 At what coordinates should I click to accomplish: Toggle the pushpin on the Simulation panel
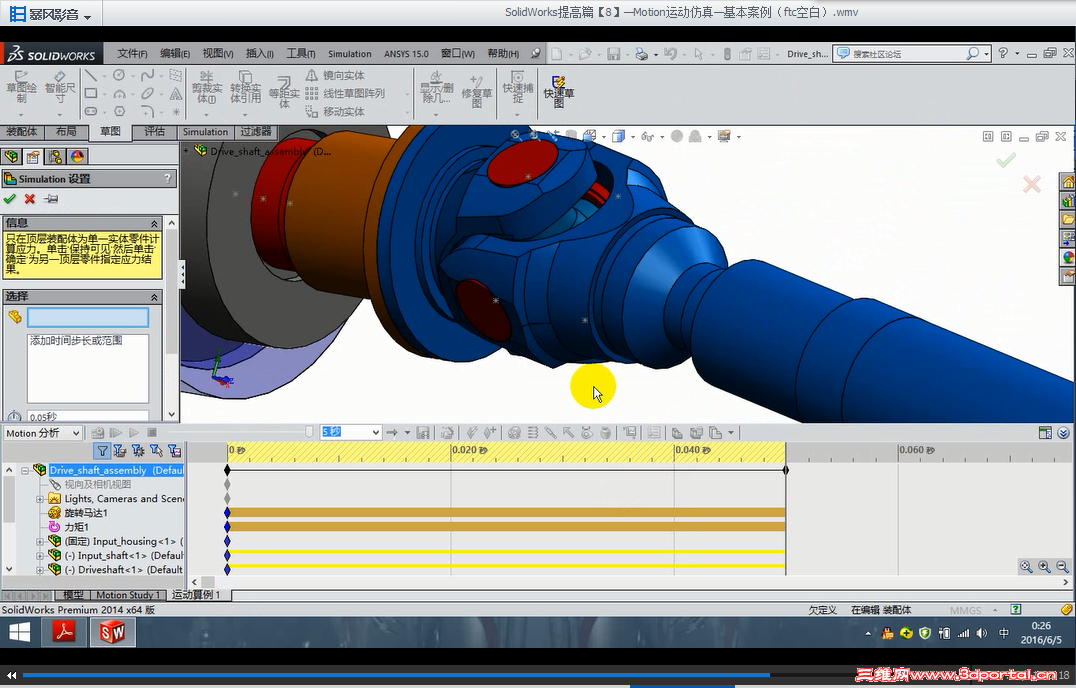click(x=52, y=198)
